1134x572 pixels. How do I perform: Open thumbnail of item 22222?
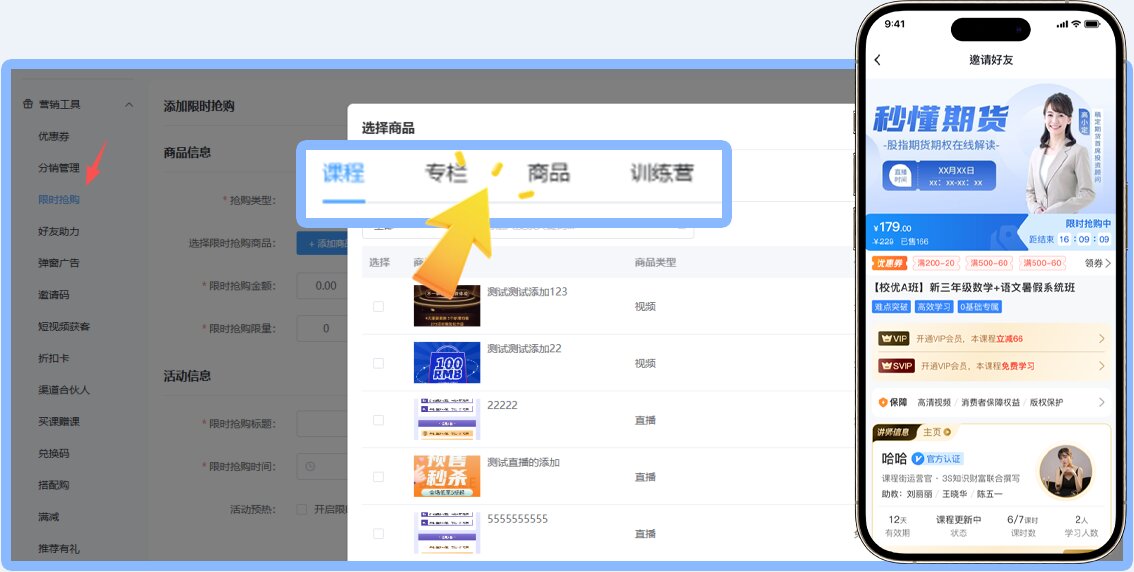(446, 419)
